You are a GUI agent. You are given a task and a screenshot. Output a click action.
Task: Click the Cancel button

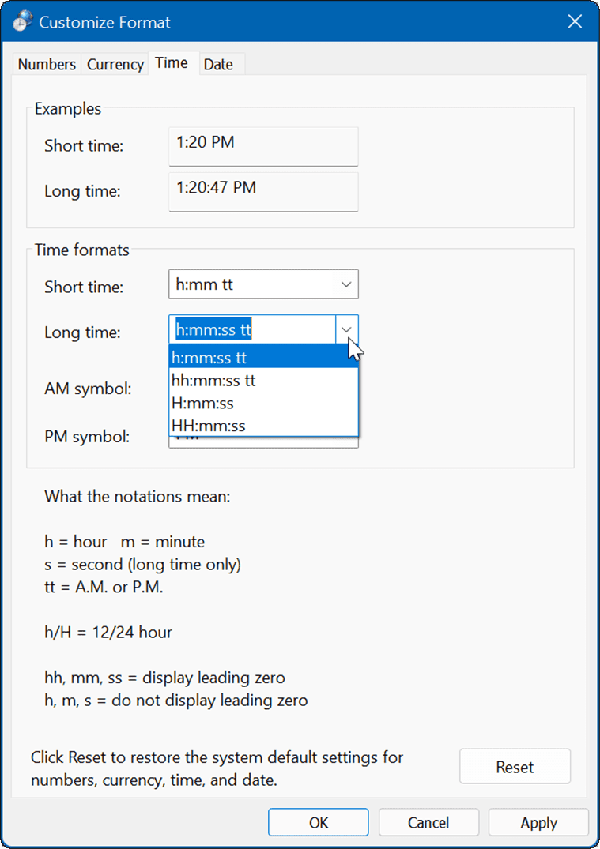tap(428, 822)
